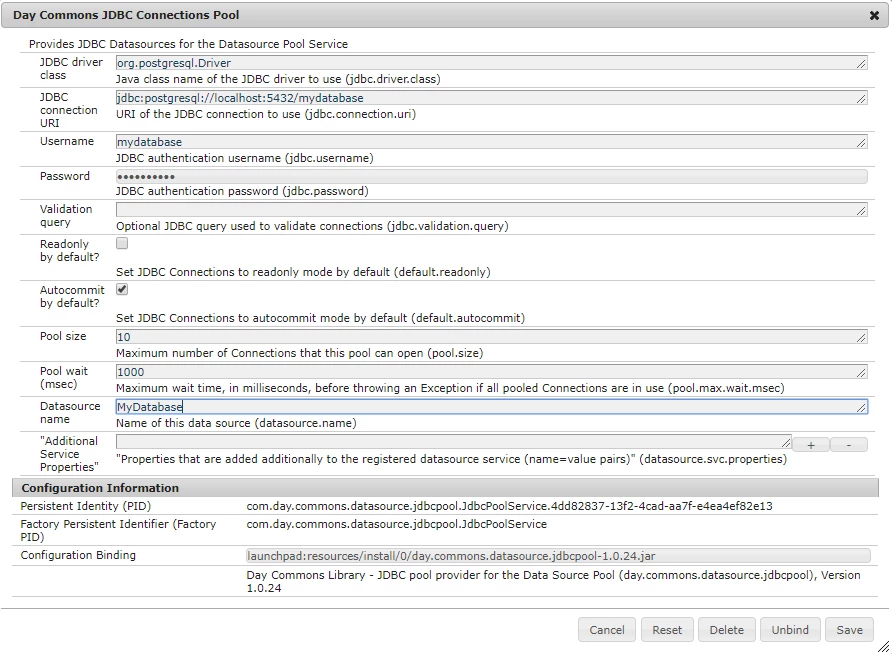Viewport: 892px width, 654px height.
Task: Click the 'Day Commons Library' version description text
Action: pyautogui.click(x=553, y=581)
